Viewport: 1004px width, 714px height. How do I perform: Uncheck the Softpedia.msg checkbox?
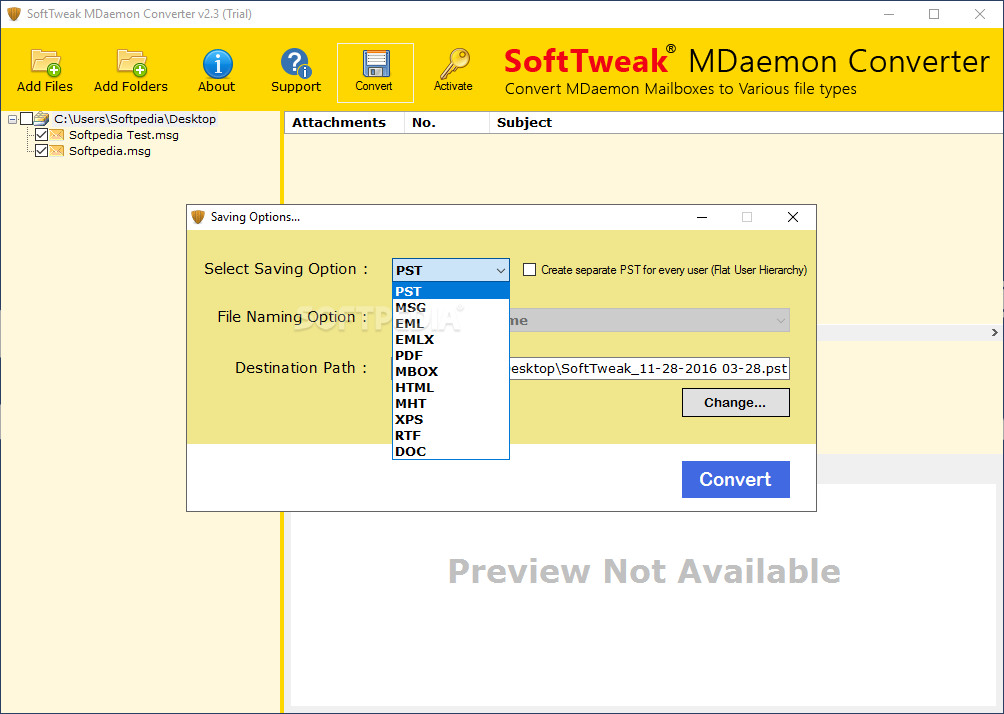pos(42,150)
